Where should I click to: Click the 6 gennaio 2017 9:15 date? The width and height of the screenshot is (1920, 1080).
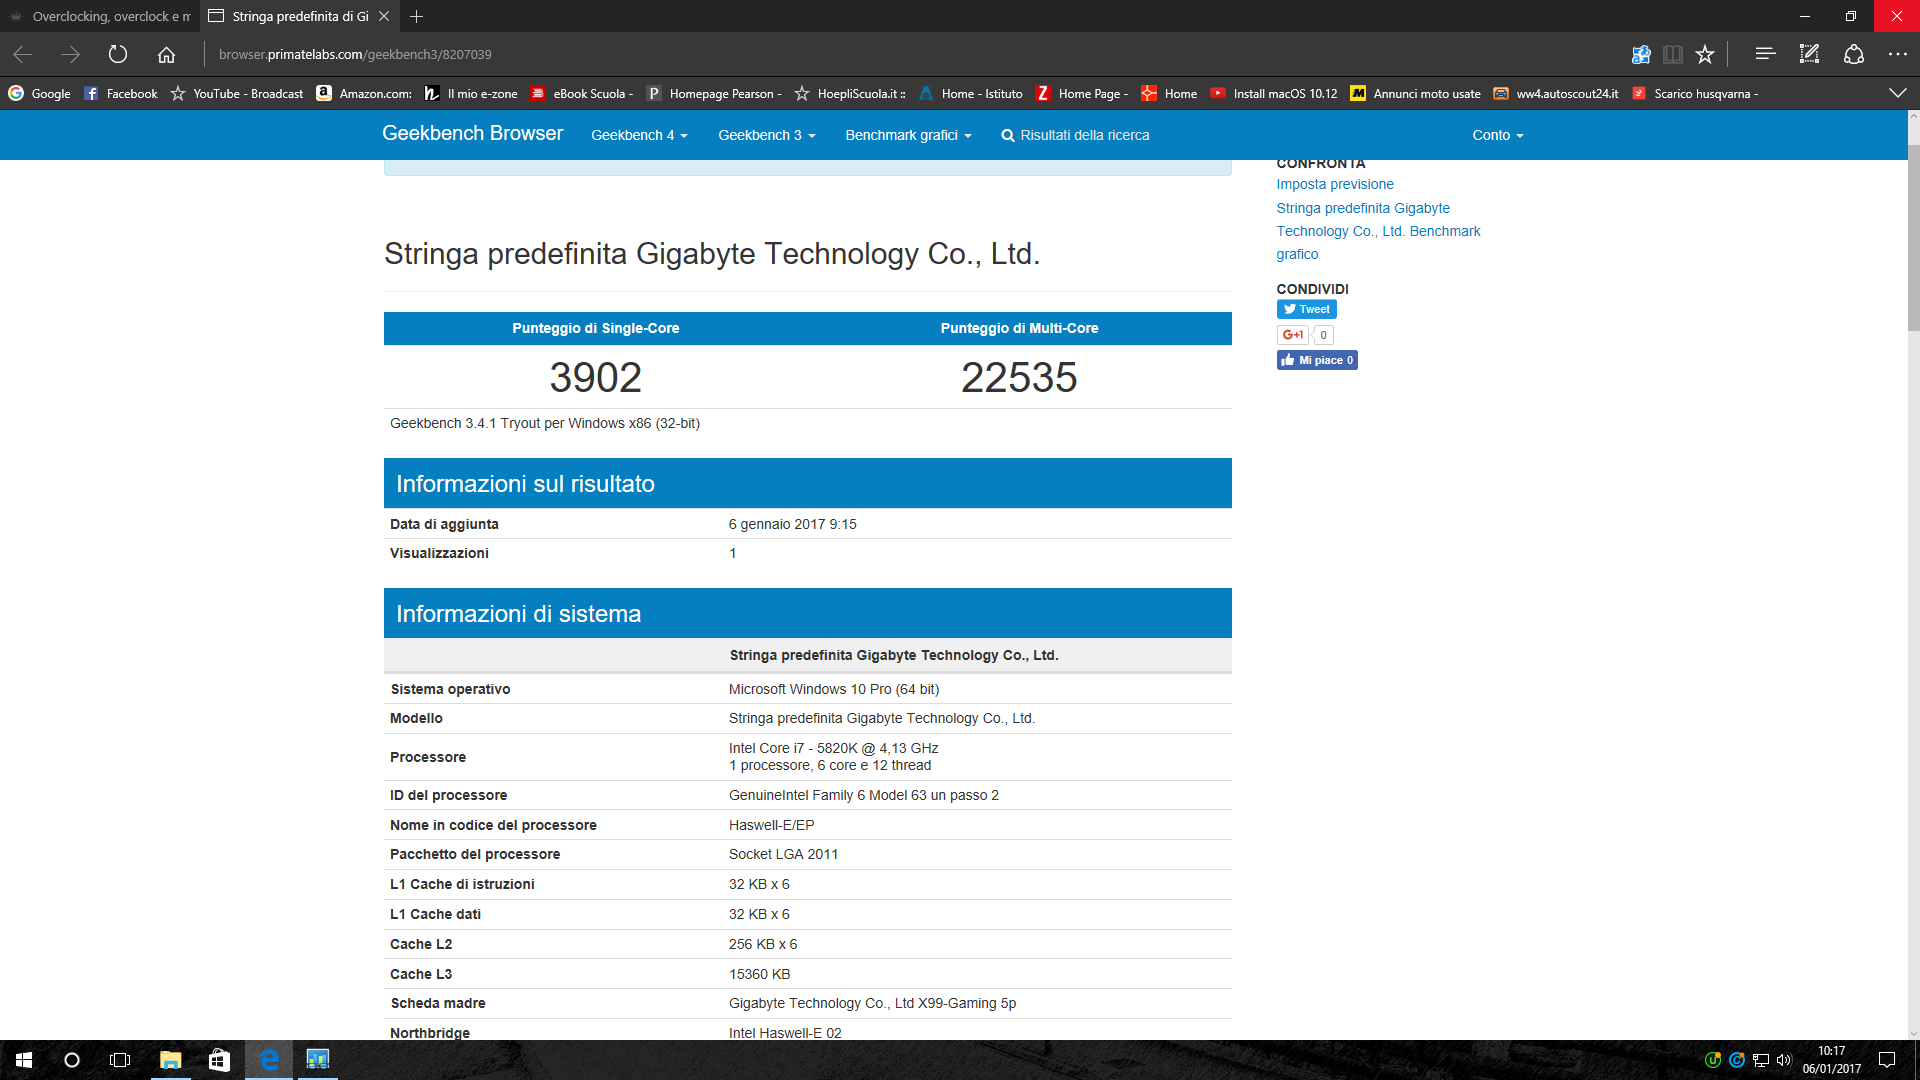[x=793, y=525]
